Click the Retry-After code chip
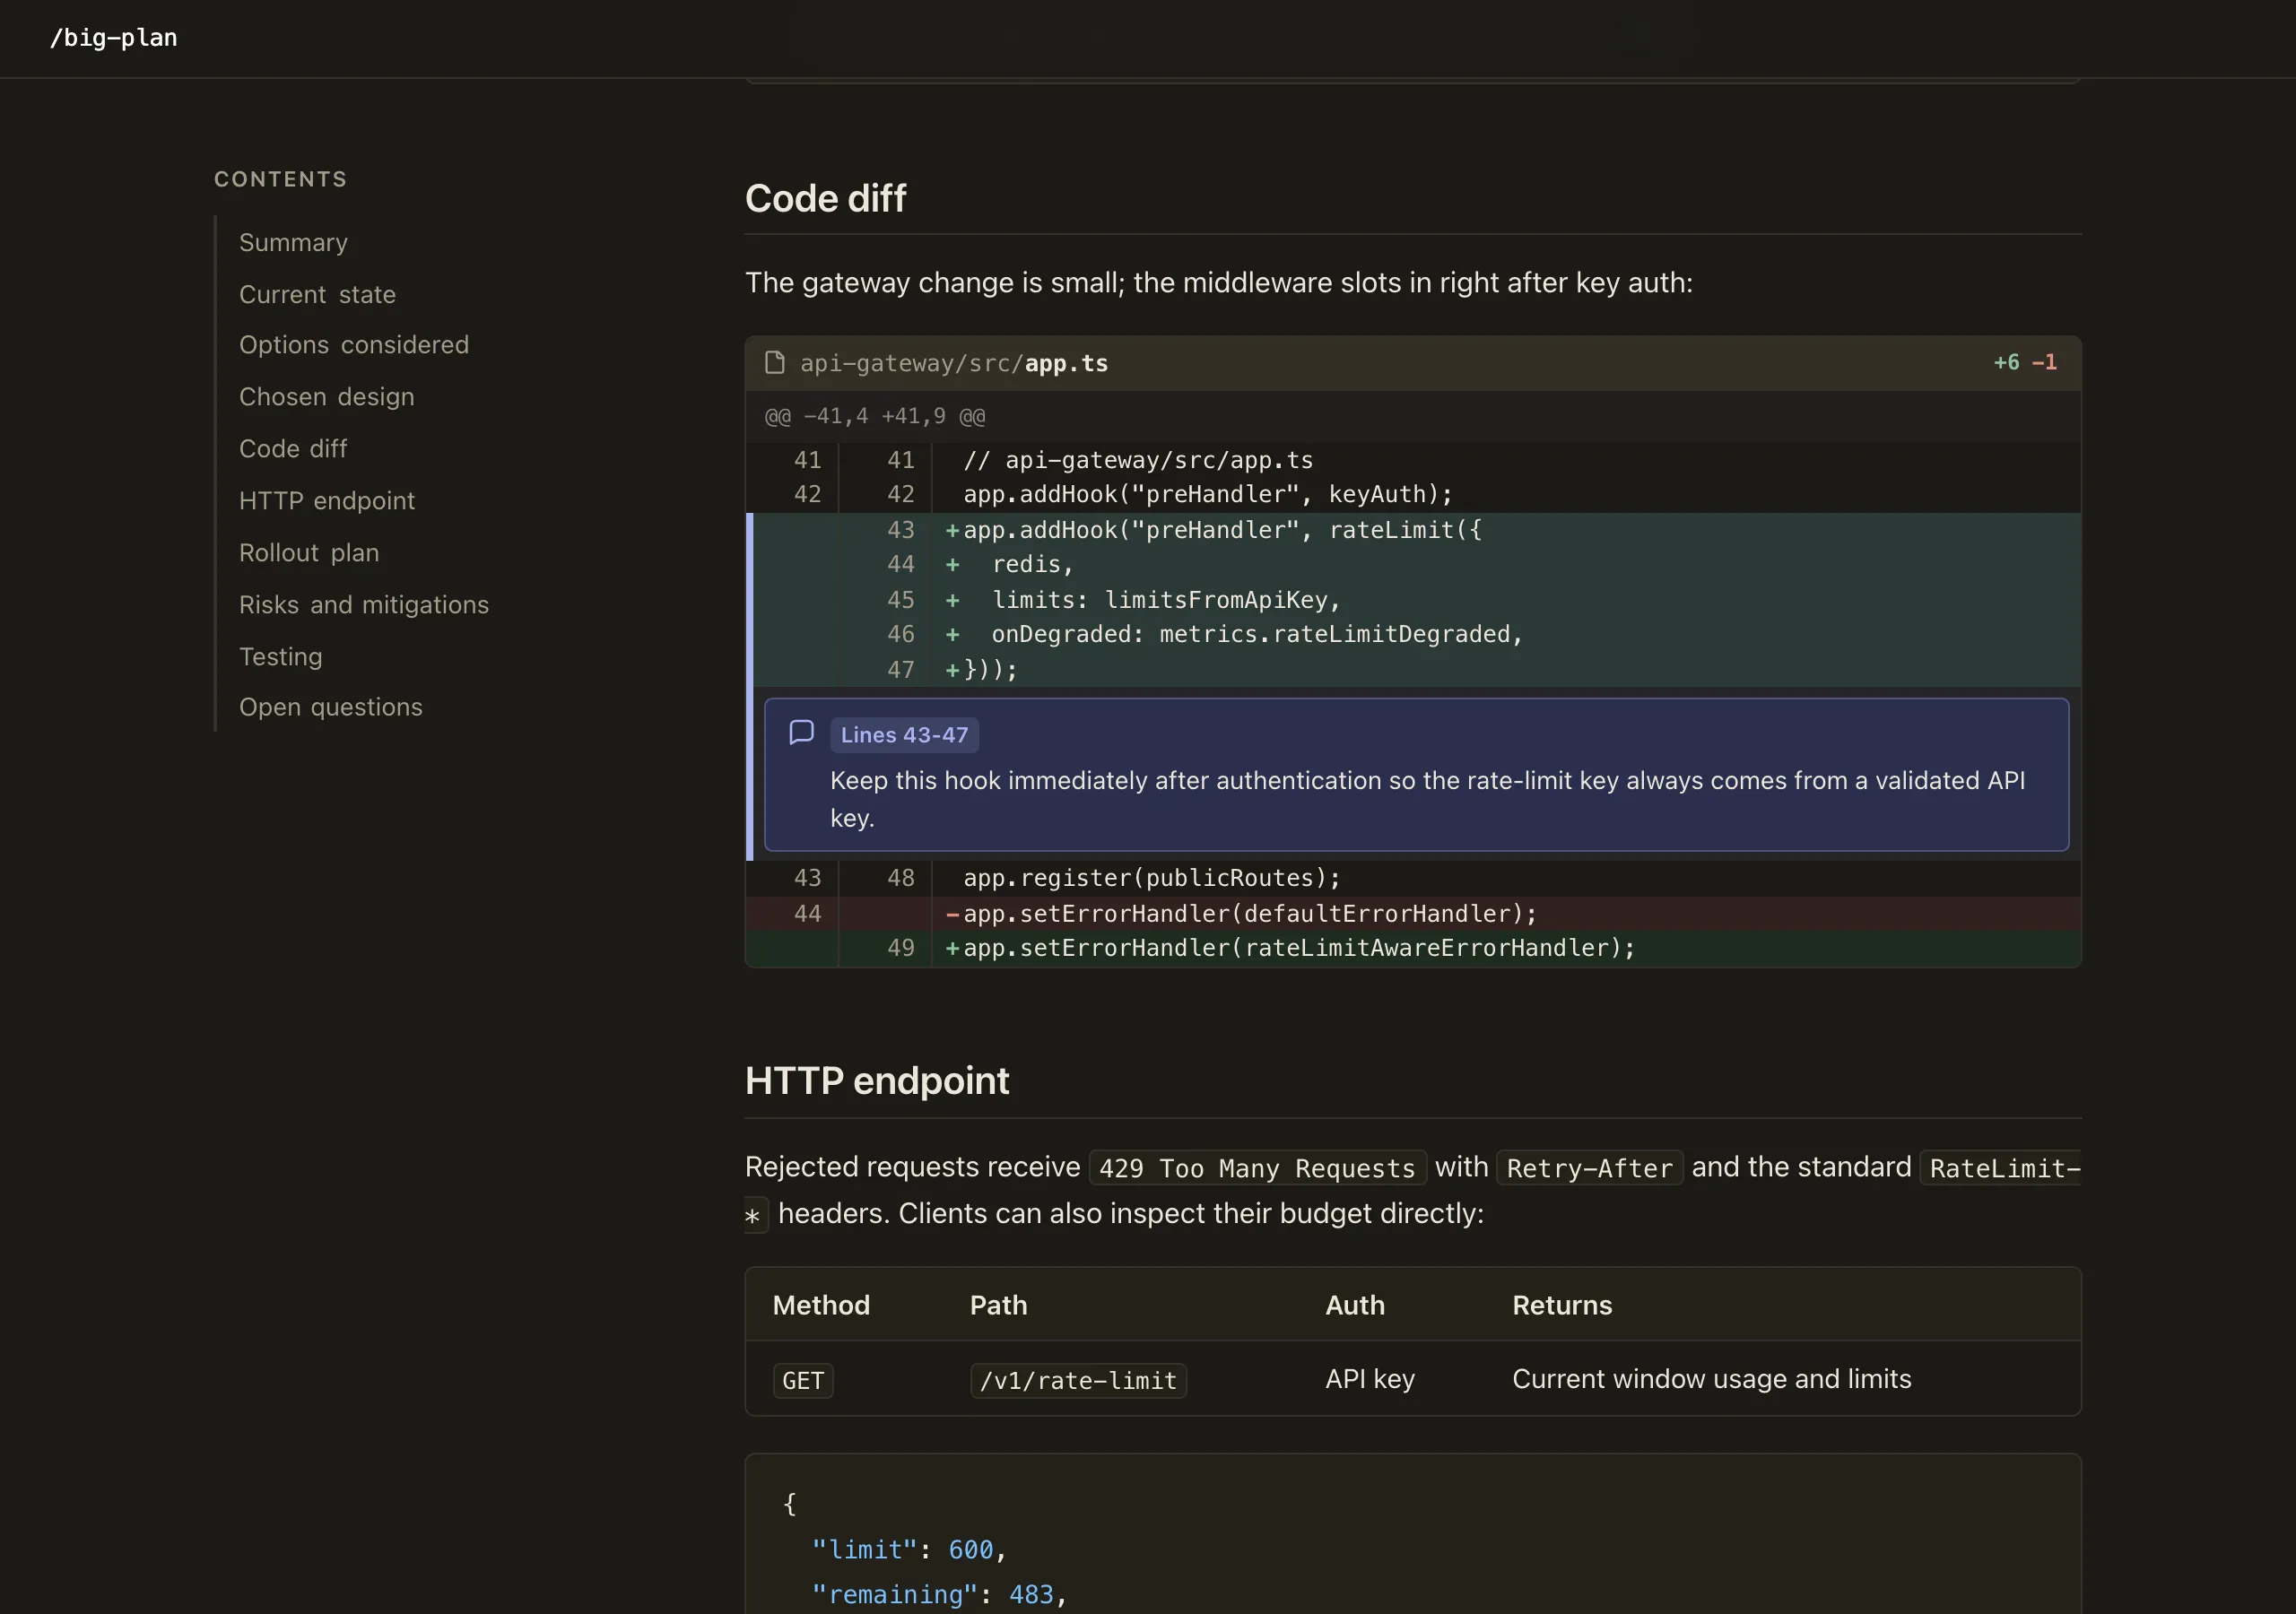The width and height of the screenshot is (2296, 1614). (x=1589, y=1168)
